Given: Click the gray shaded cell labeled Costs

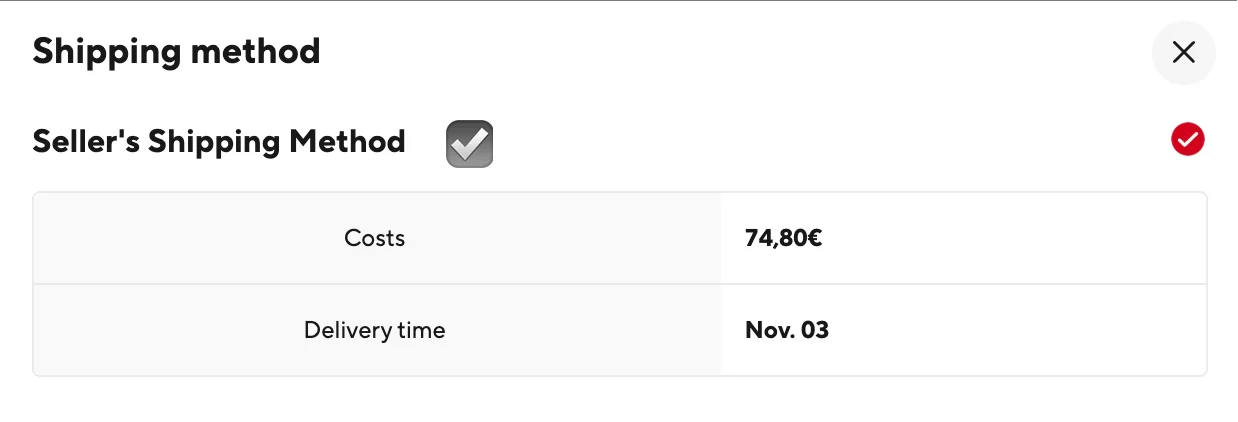Looking at the screenshot, I should tap(376, 238).
